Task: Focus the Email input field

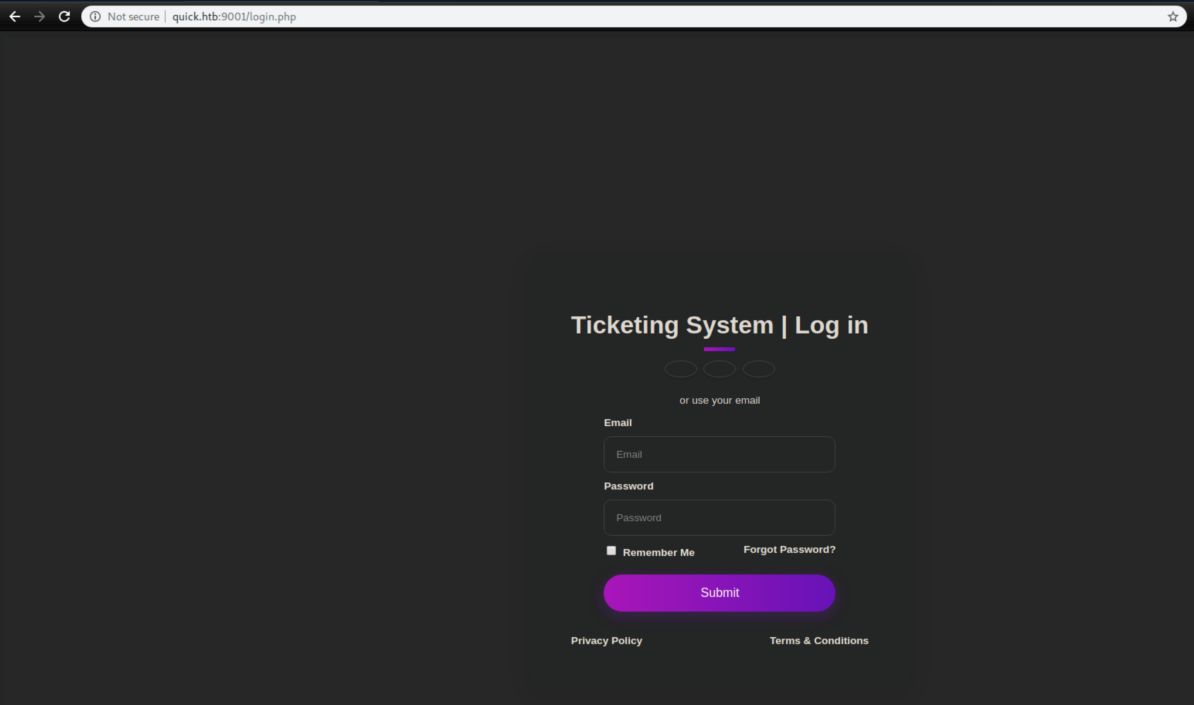Action: point(719,454)
